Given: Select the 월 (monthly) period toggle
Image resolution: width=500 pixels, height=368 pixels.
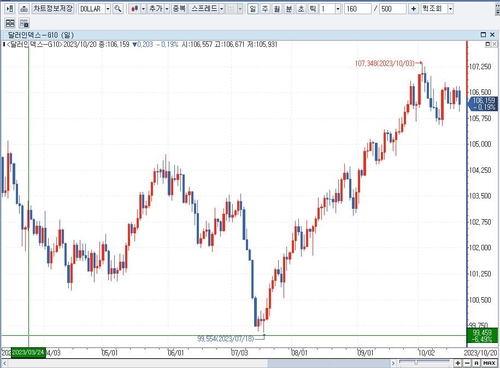Looking at the screenshot, I should pos(277,9).
